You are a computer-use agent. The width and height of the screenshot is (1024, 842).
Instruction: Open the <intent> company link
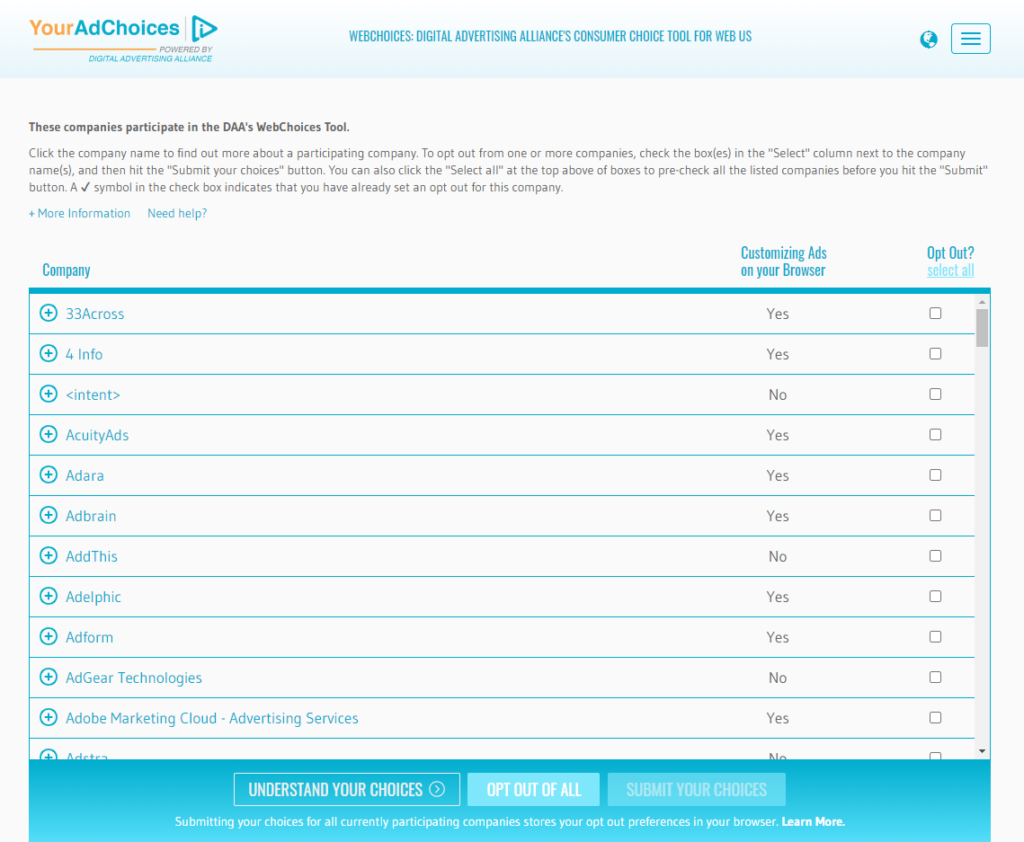93,395
